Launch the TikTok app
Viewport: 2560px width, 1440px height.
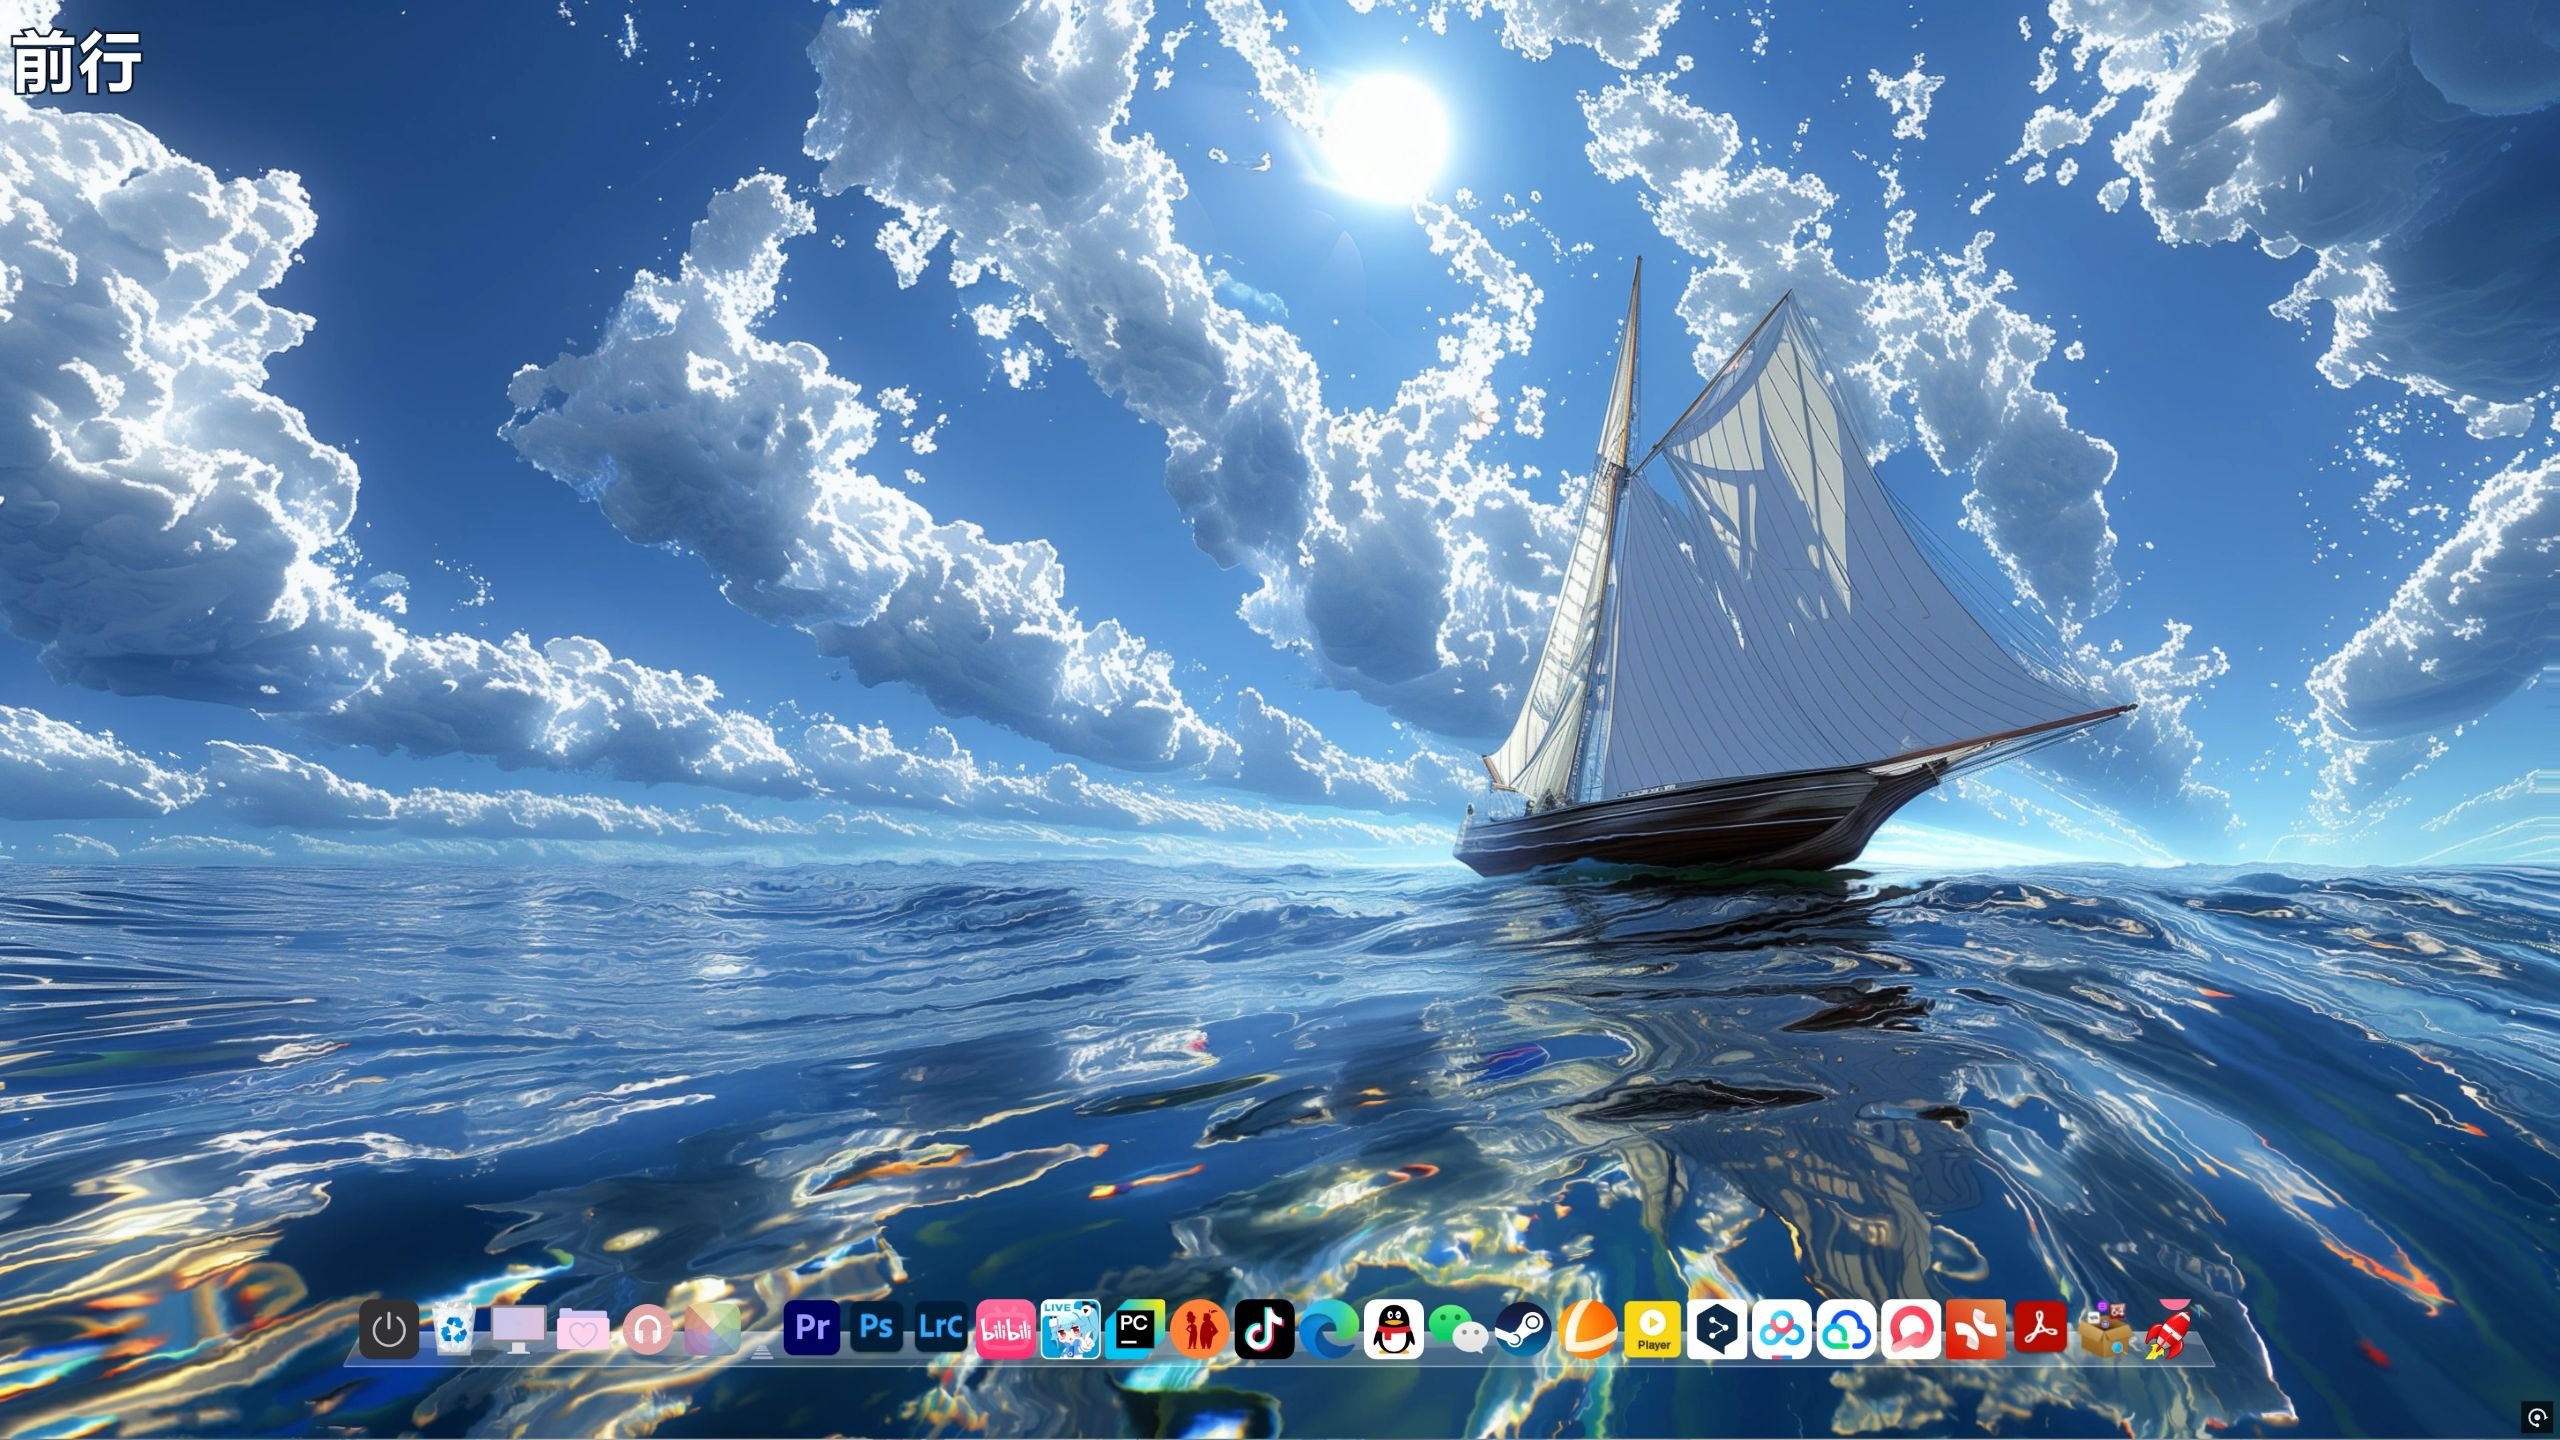1264,1330
